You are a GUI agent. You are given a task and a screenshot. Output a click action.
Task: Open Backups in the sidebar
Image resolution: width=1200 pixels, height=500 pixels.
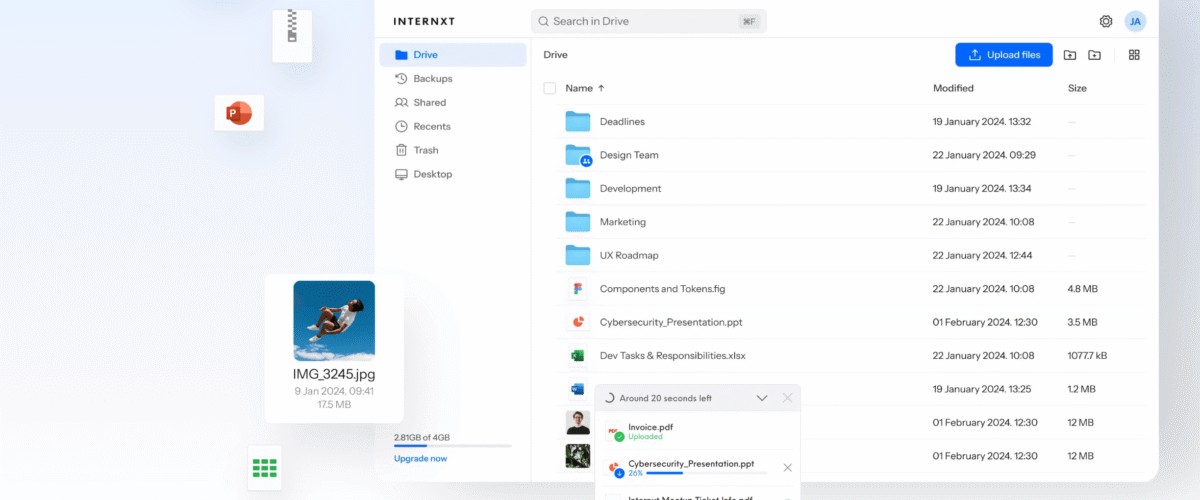pos(432,79)
